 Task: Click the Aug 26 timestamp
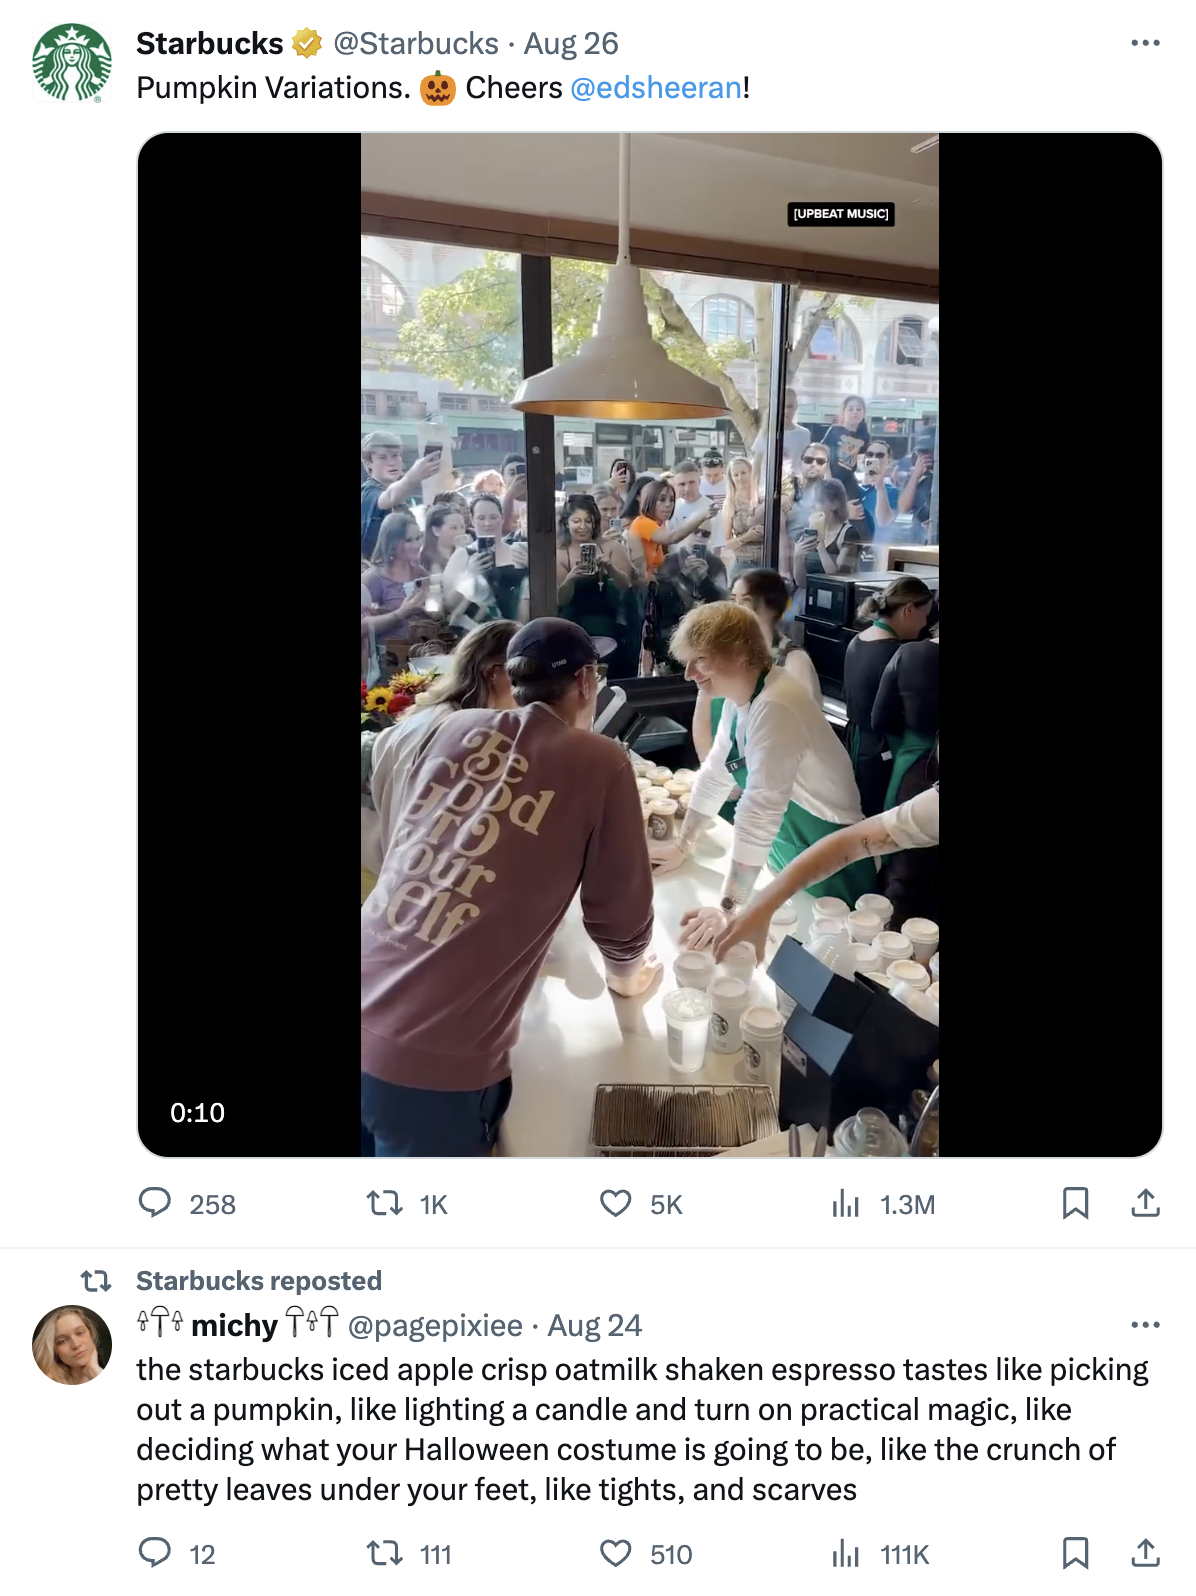pyautogui.click(x=571, y=44)
